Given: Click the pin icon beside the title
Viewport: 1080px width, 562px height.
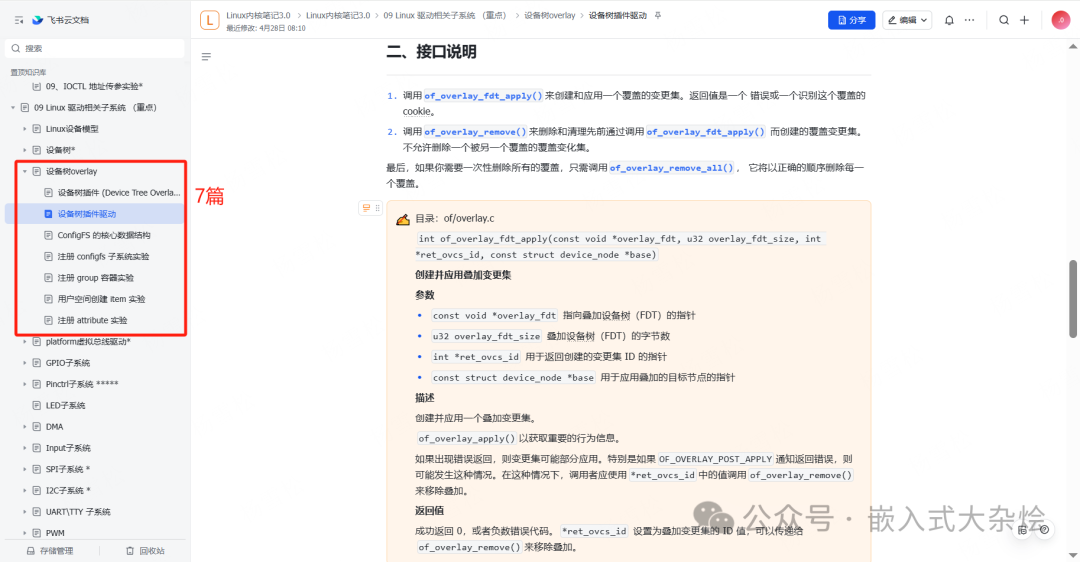Looking at the screenshot, I should click(x=658, y=15).
